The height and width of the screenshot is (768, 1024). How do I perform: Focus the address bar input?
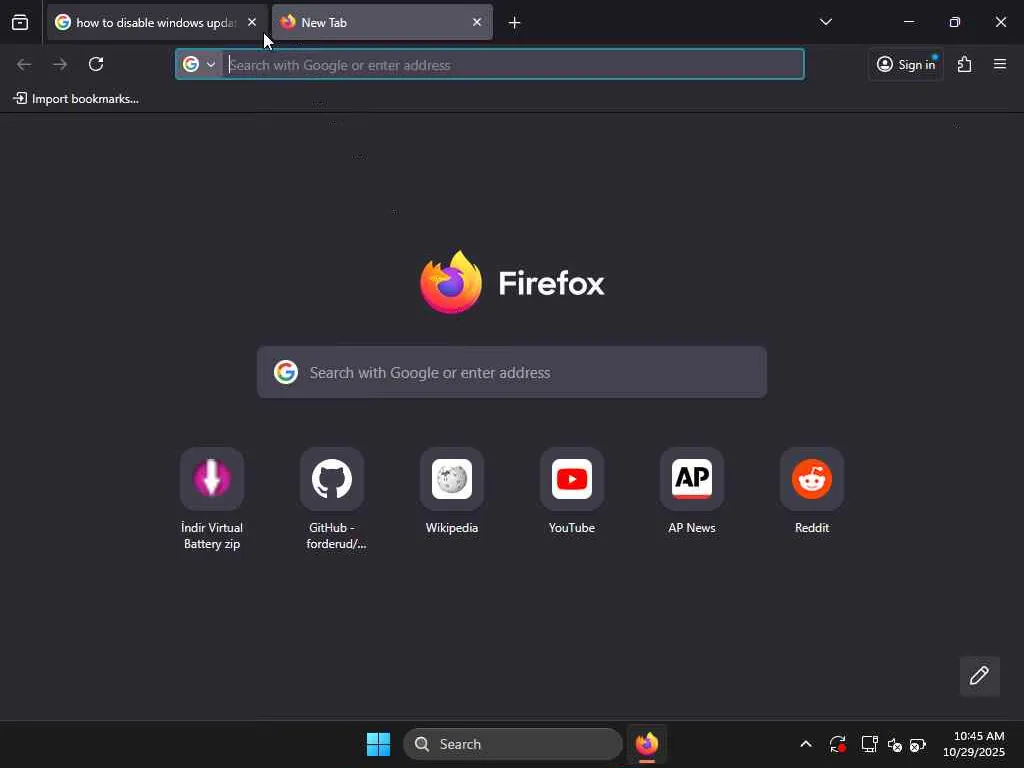tap(515, 65)
